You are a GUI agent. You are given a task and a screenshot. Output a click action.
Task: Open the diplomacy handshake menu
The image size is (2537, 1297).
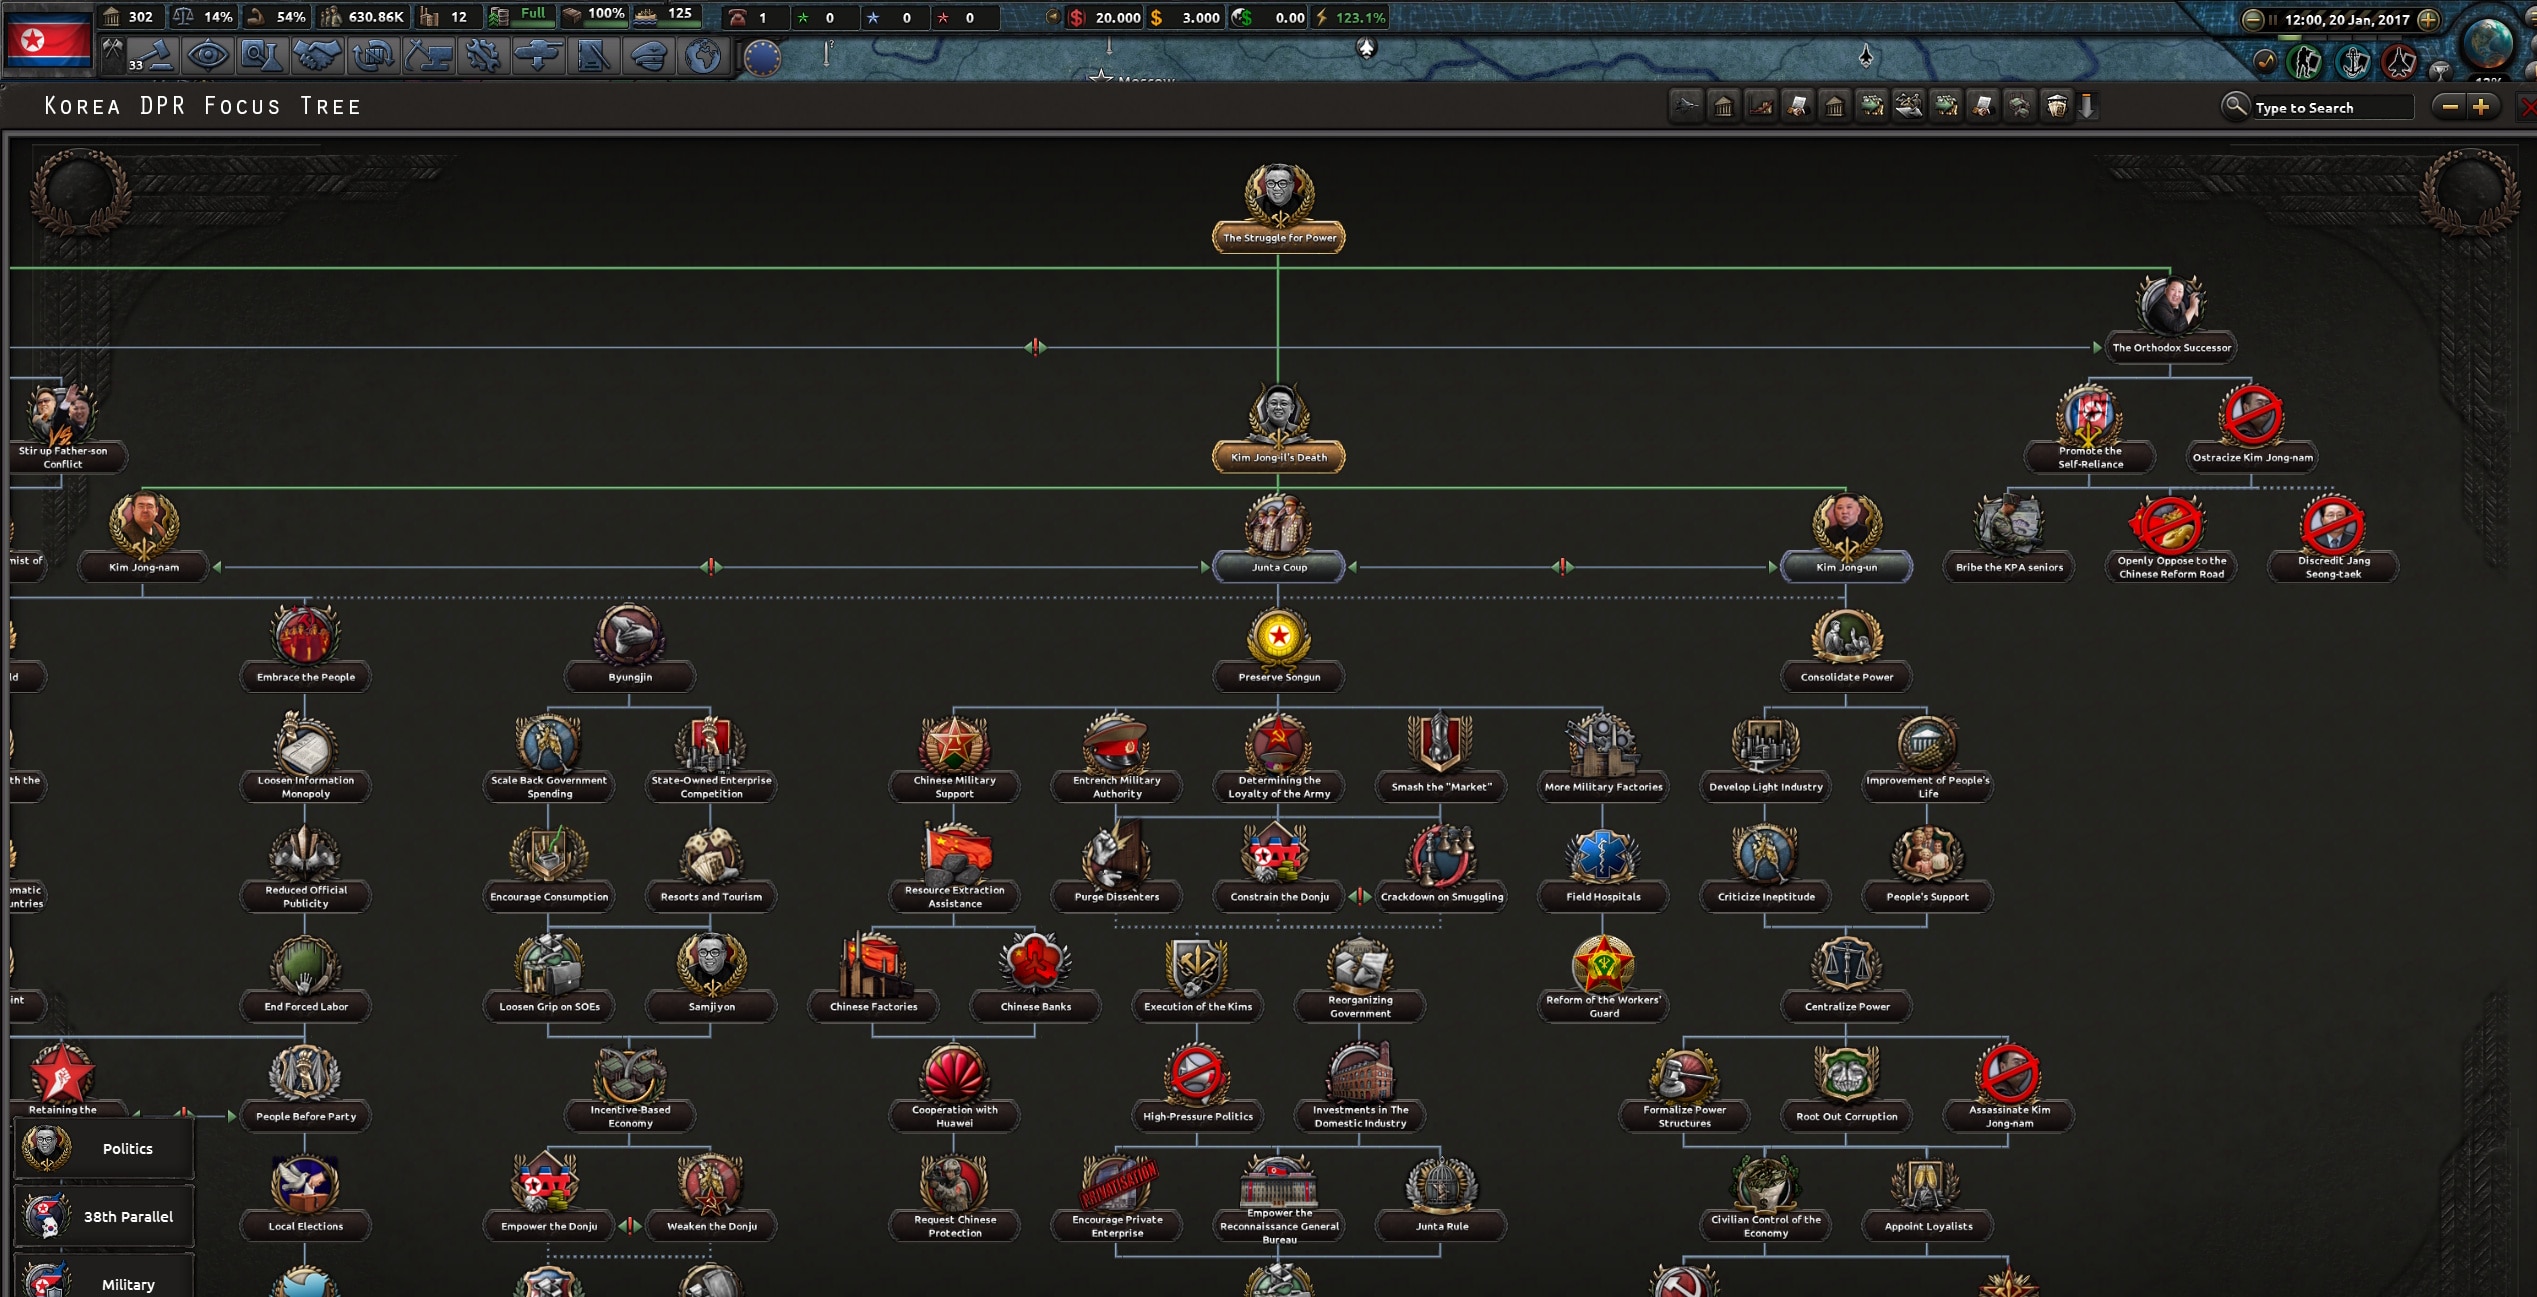tap(316, 55)
